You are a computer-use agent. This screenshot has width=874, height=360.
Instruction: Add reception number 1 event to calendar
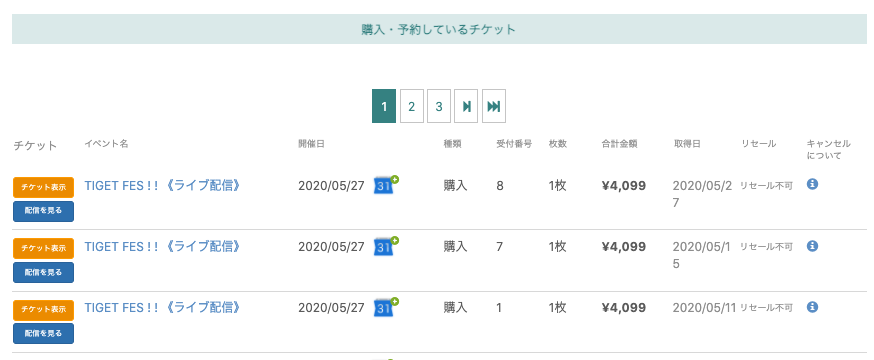coord(386,307)
